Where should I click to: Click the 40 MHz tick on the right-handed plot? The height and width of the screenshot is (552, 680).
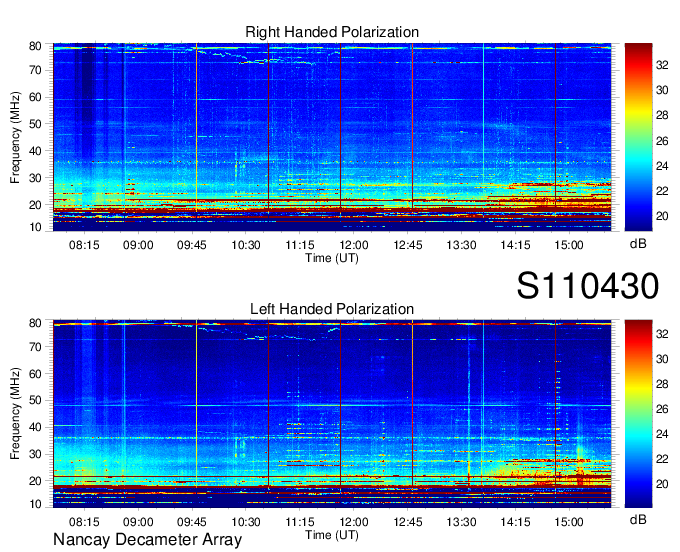click(x=35, y=151)
